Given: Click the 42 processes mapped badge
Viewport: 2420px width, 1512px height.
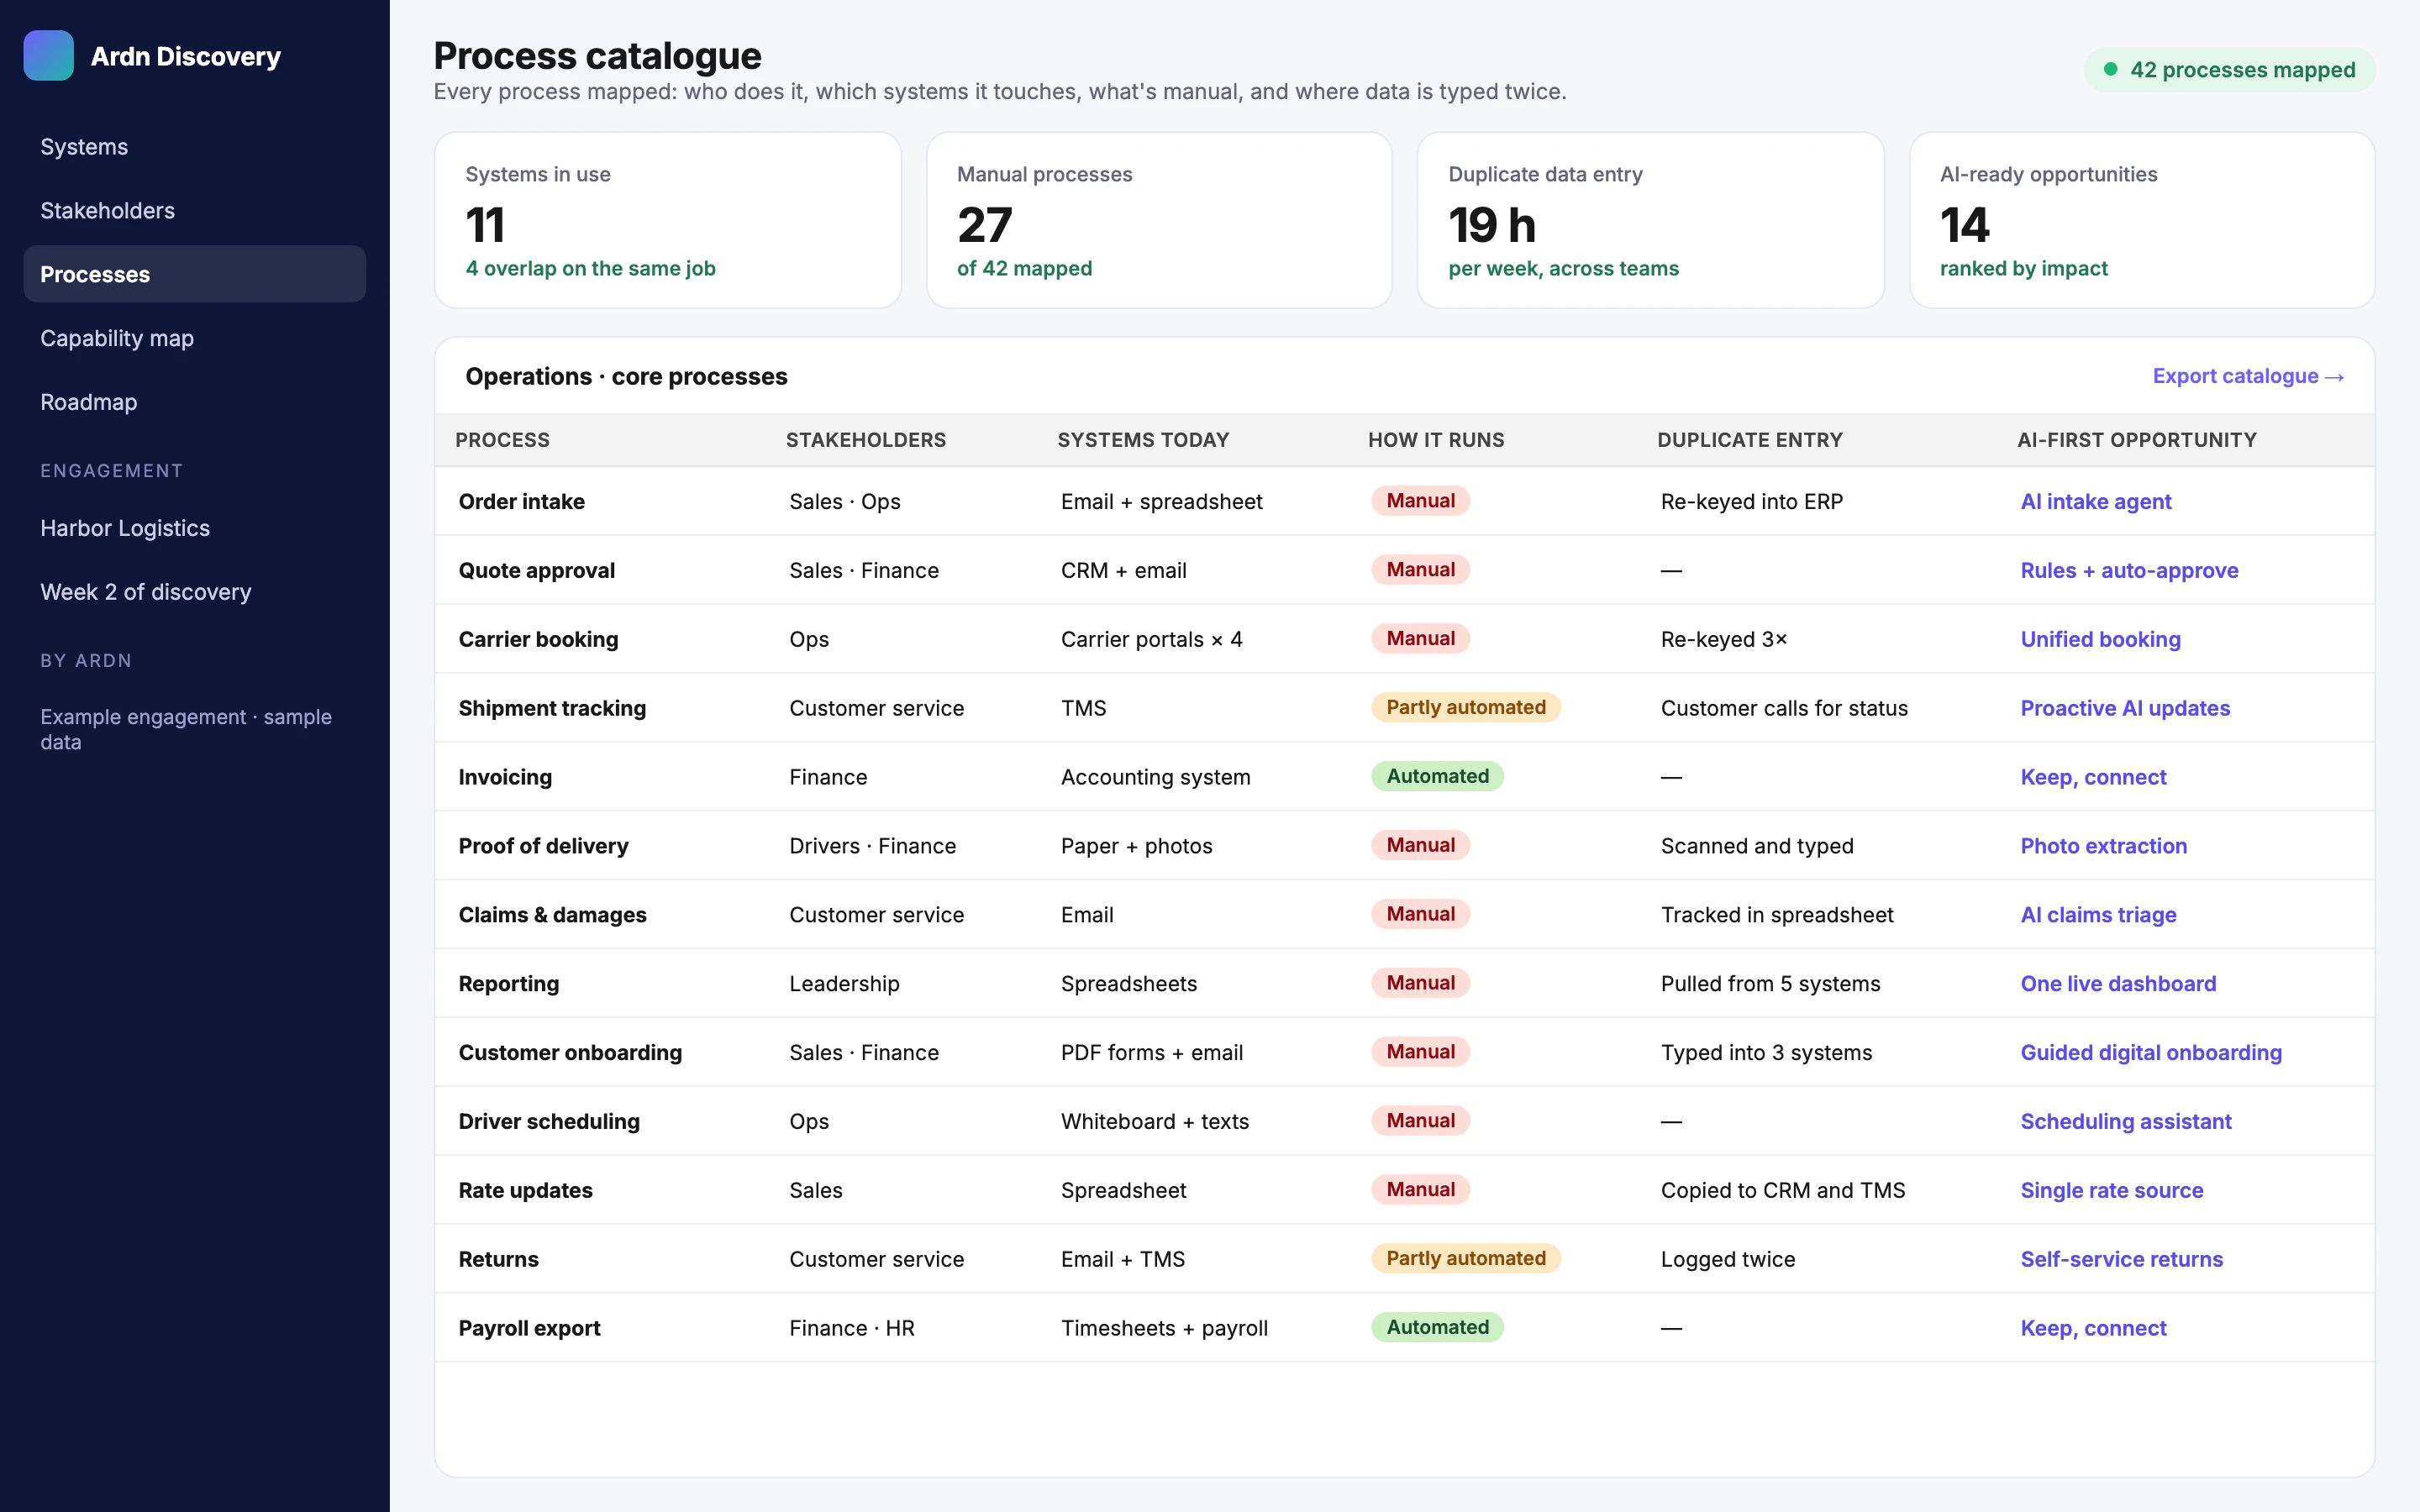Looking at the screenshot, I should click(x=2229, y=70).
